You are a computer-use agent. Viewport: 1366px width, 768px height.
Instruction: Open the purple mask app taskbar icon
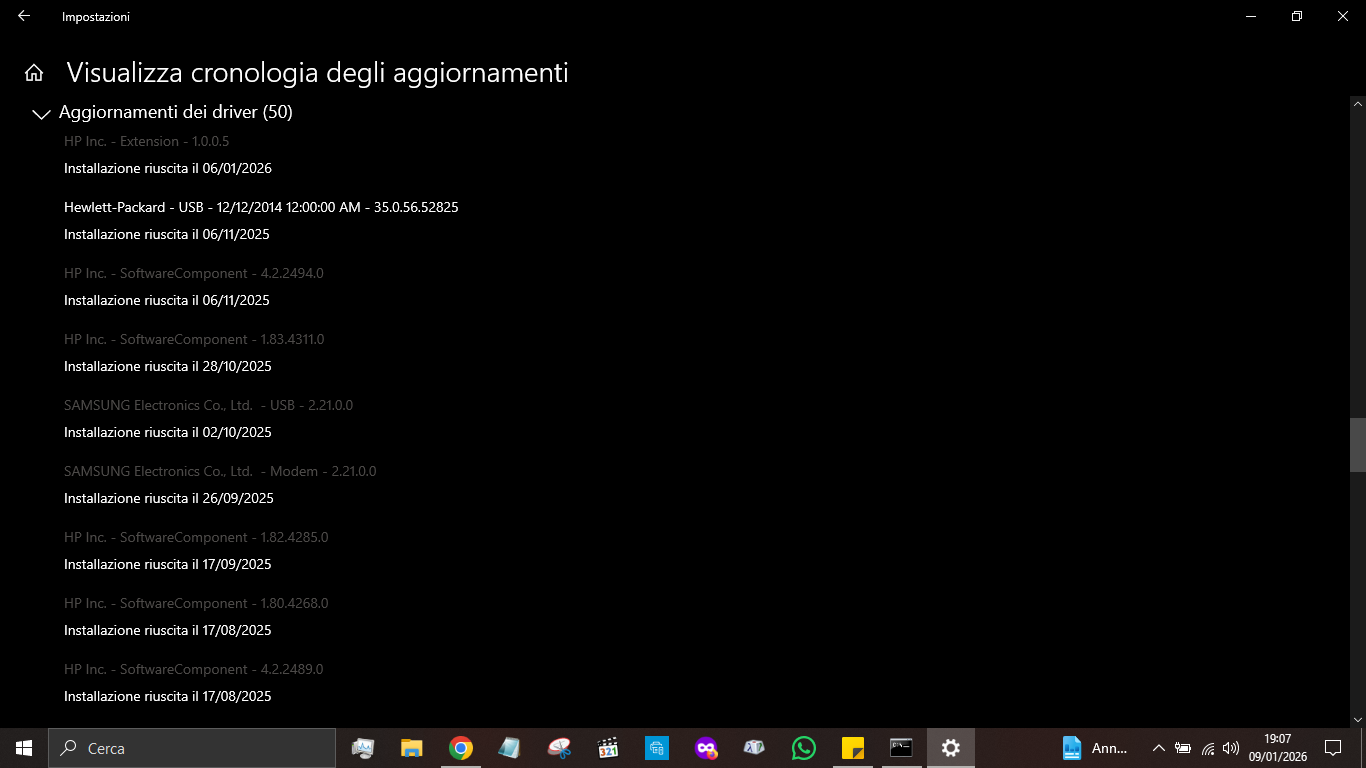point(706,748)
